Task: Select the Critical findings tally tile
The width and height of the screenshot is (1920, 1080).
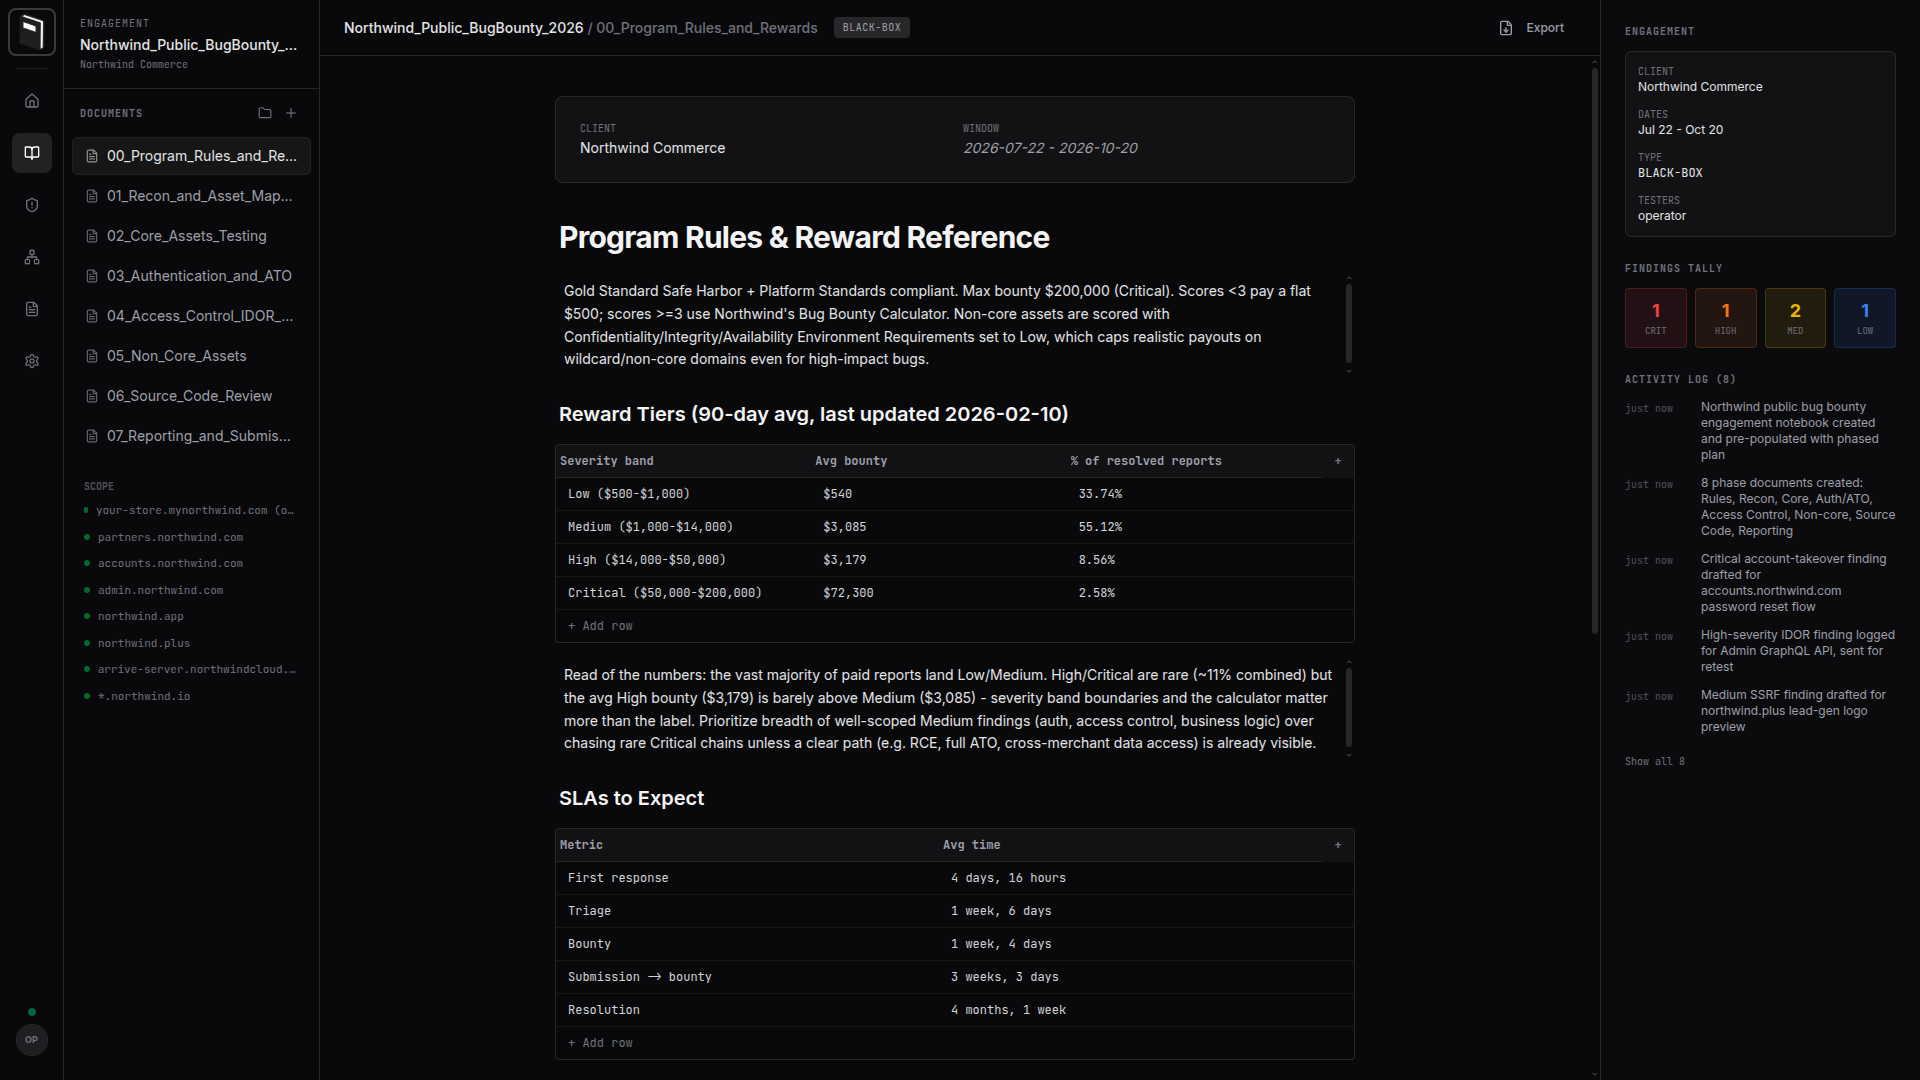Action: tap(1656, 318)
